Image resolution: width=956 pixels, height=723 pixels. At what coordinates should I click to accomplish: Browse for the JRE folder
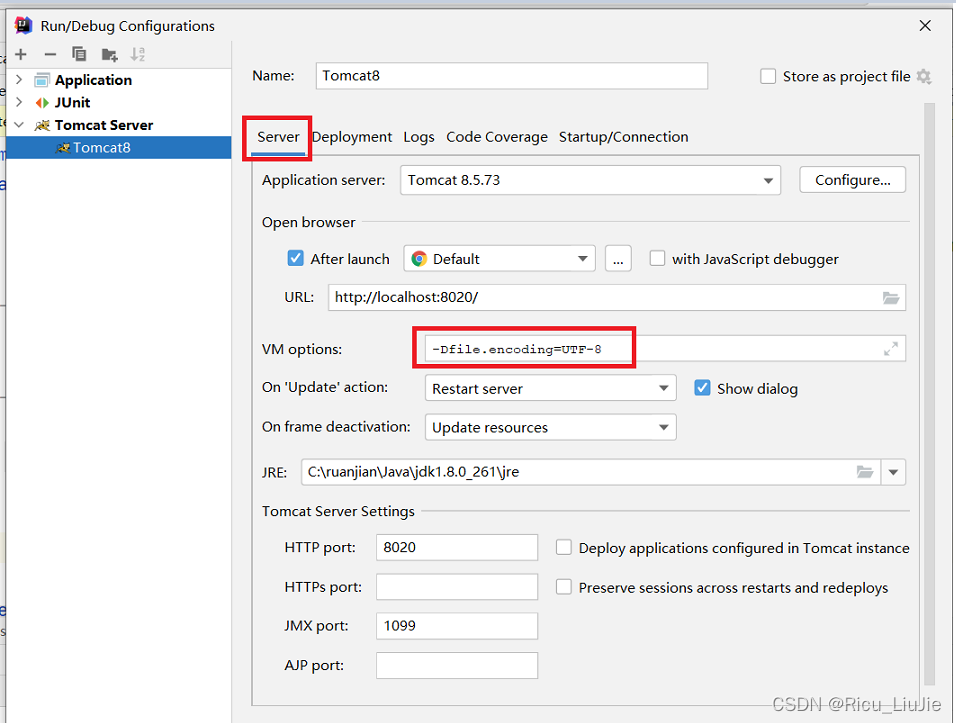[865, 472]
